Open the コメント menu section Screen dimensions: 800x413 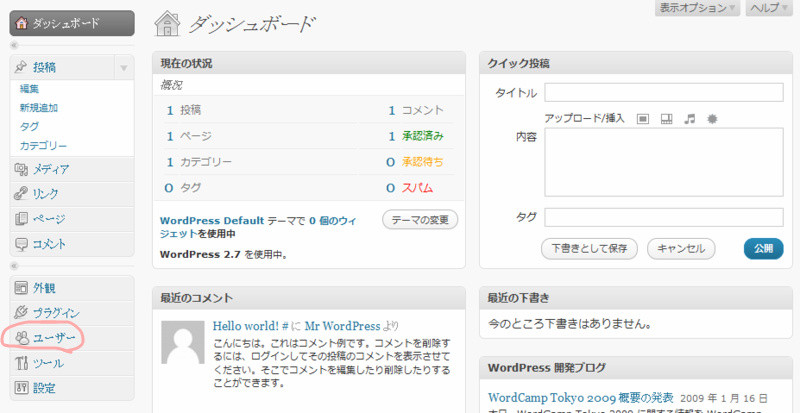[x=72, y=244]
